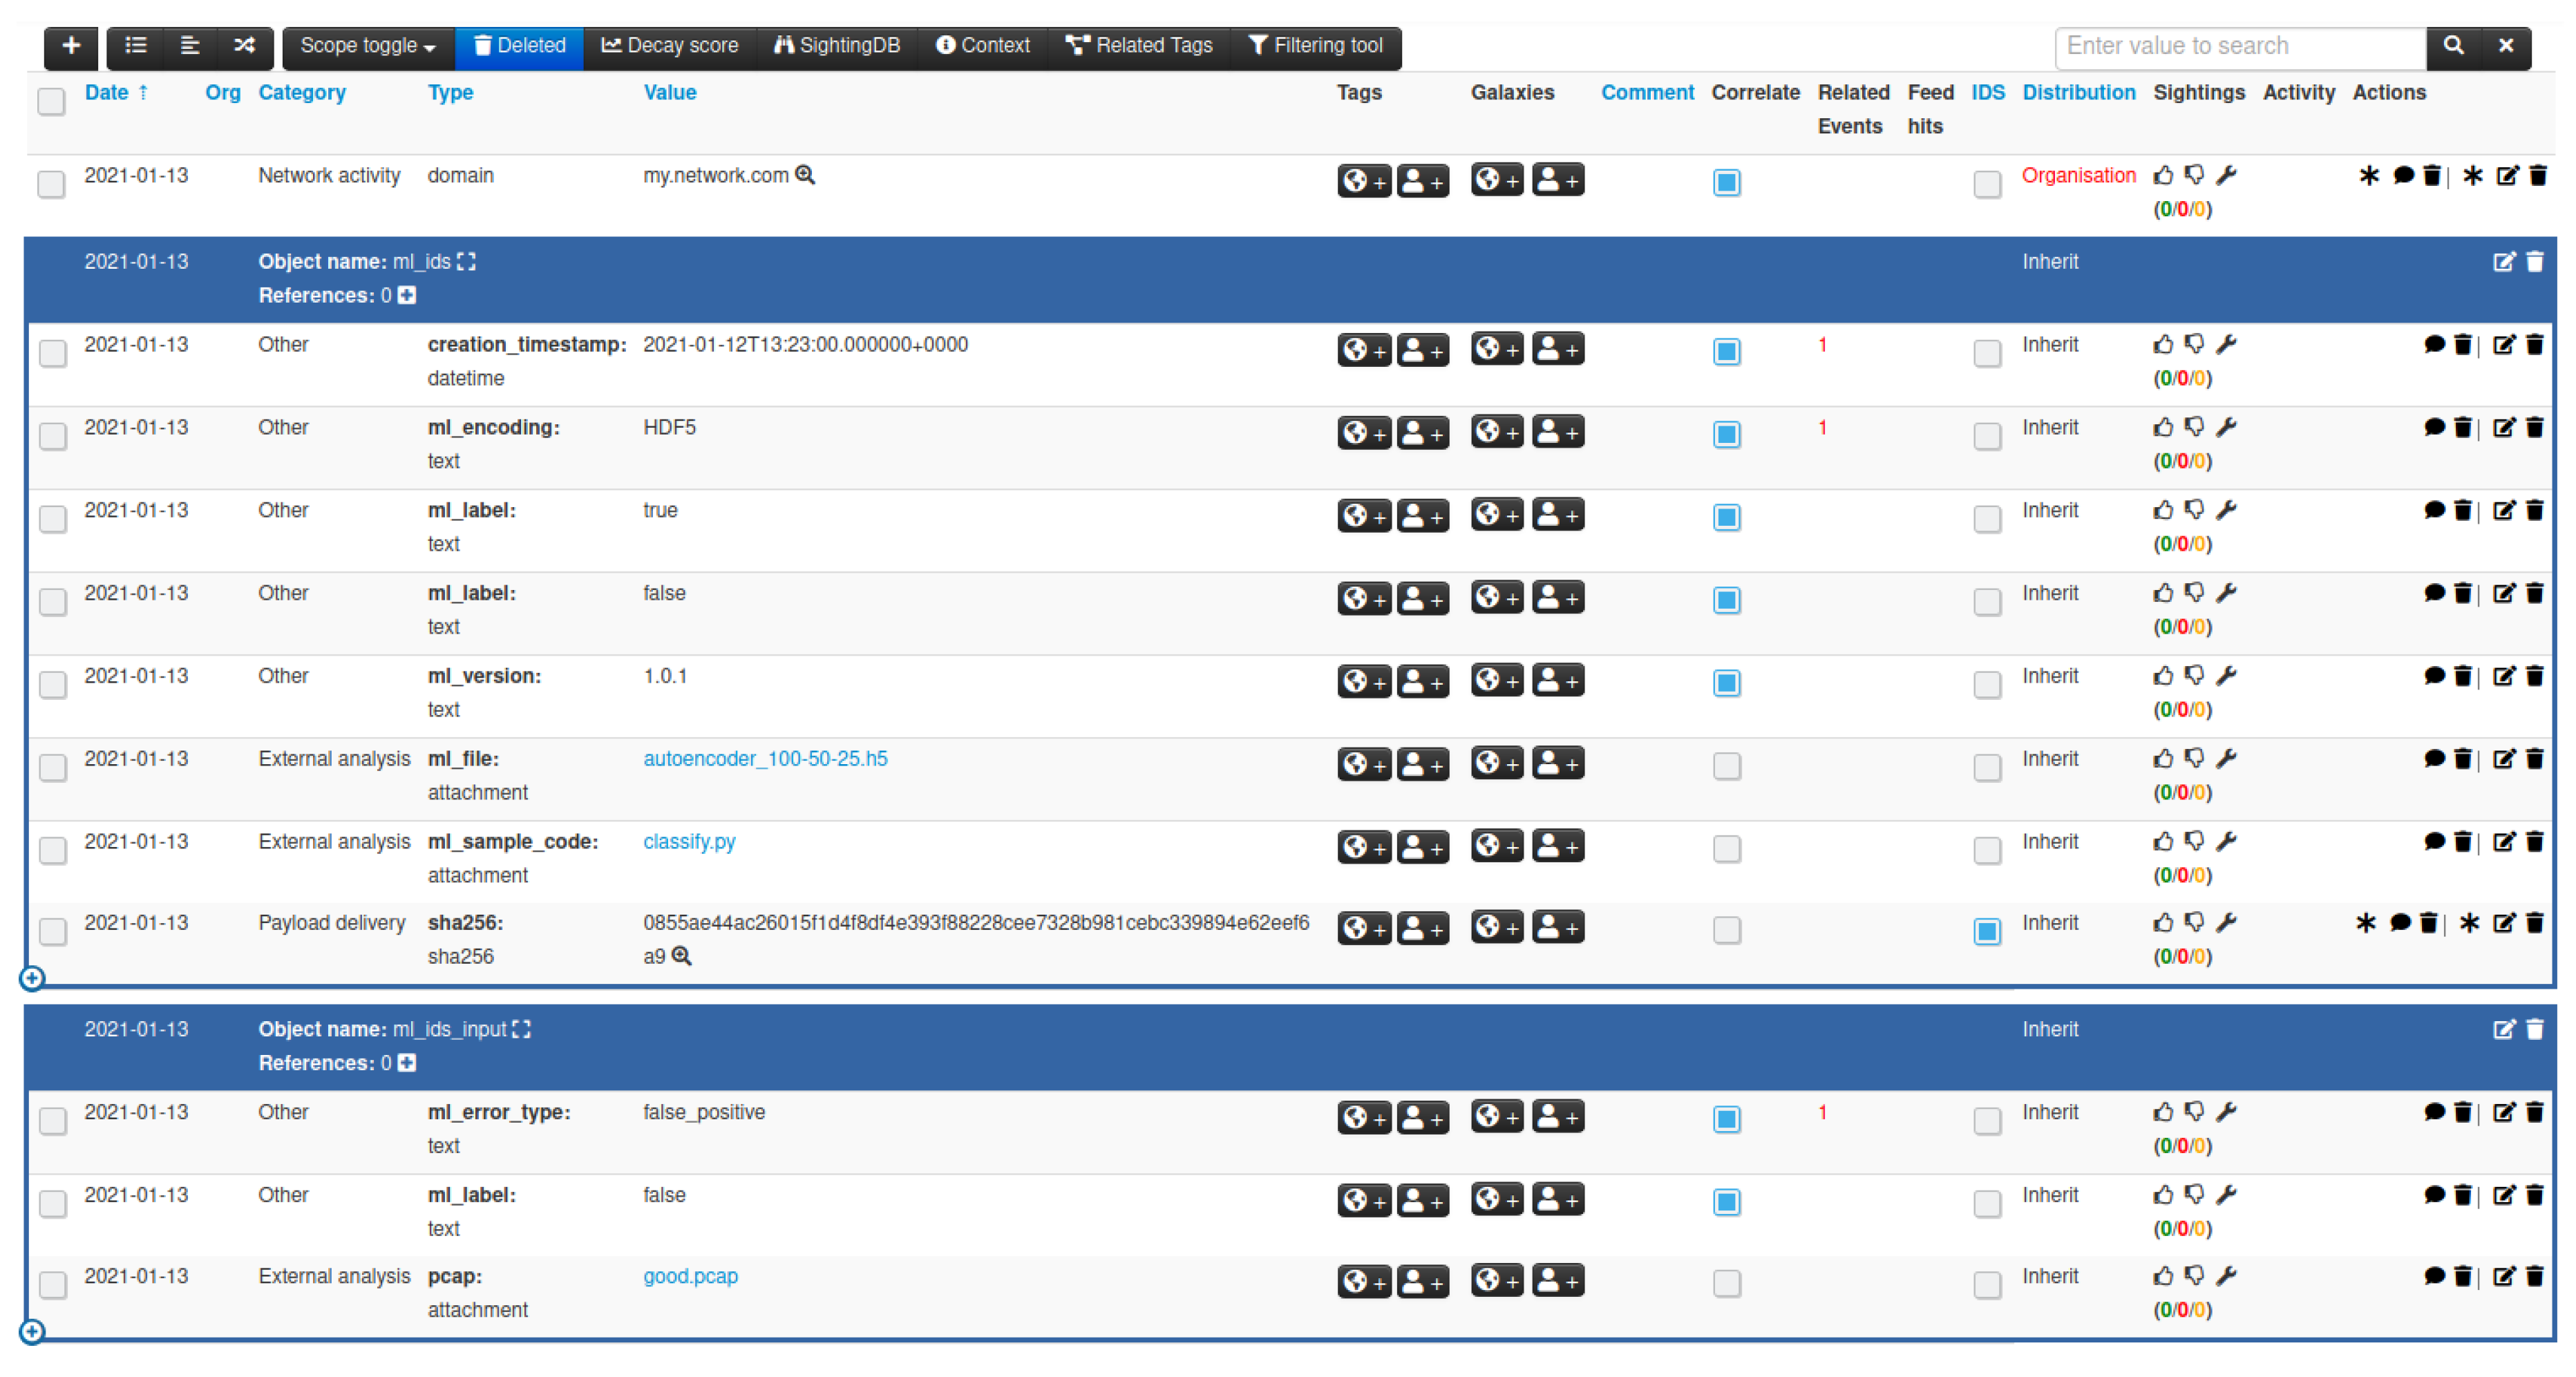Screen dimensions: 2576x1377
Task: Add a reference to ml_ids_input object
Action: pyautogui.click(x=407, y=1063)
